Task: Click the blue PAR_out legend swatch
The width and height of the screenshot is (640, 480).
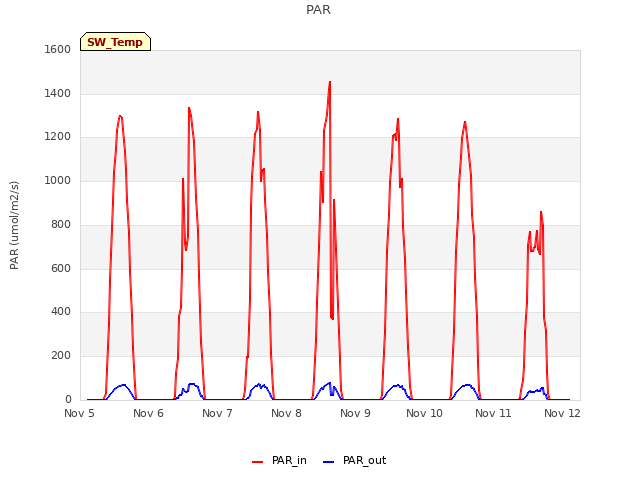Action: tap(329, 462)
